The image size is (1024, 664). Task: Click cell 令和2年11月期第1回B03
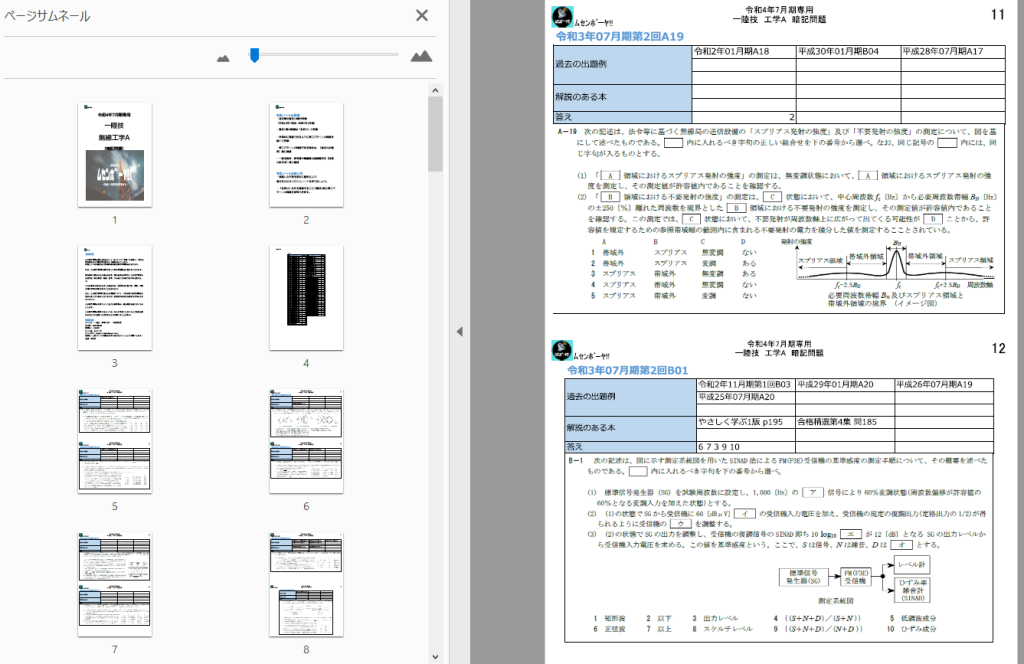coord(745,385)
